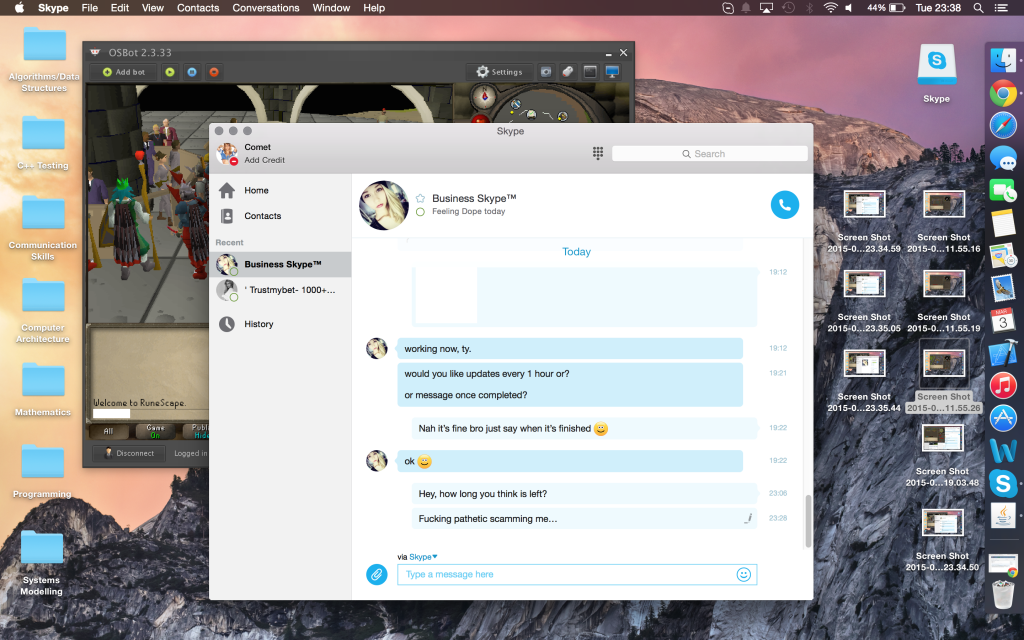Image resolution: width=1024 pixels, height=640 pixels.
Task: Open Business Skype's large profile picture
Action: tap(384, 205)
